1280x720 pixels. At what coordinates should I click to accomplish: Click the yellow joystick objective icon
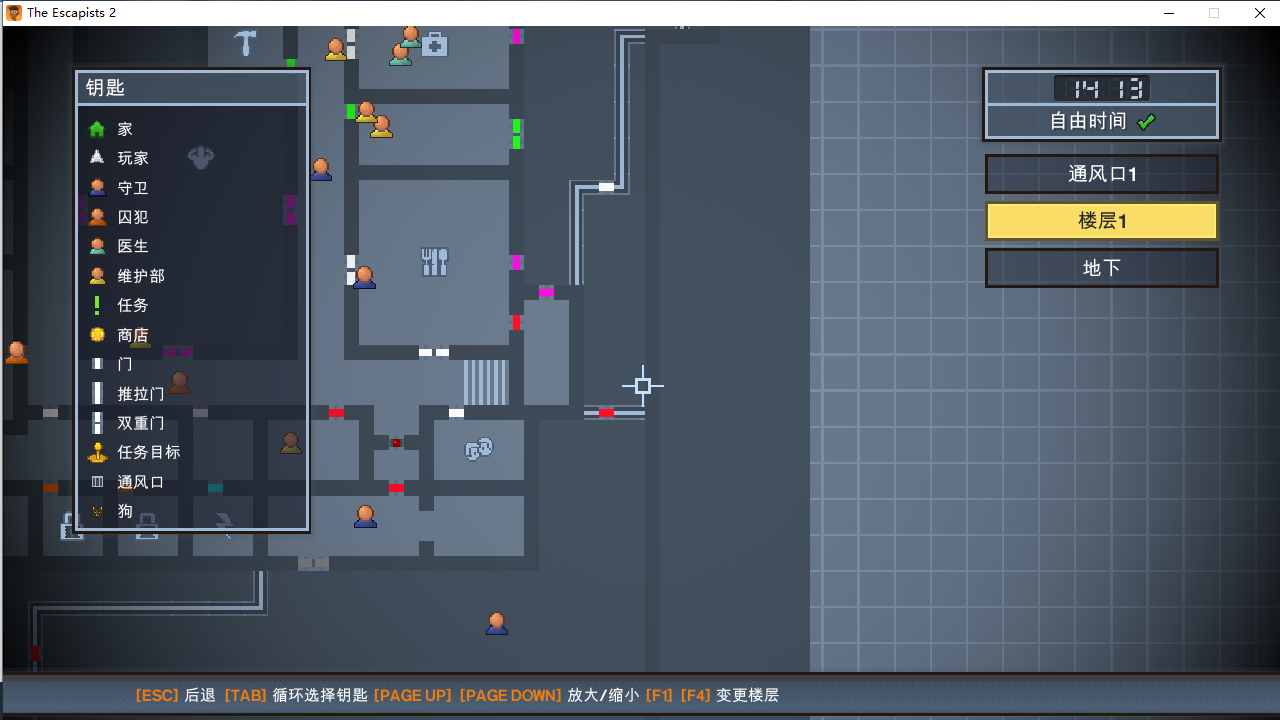[97, 452]
